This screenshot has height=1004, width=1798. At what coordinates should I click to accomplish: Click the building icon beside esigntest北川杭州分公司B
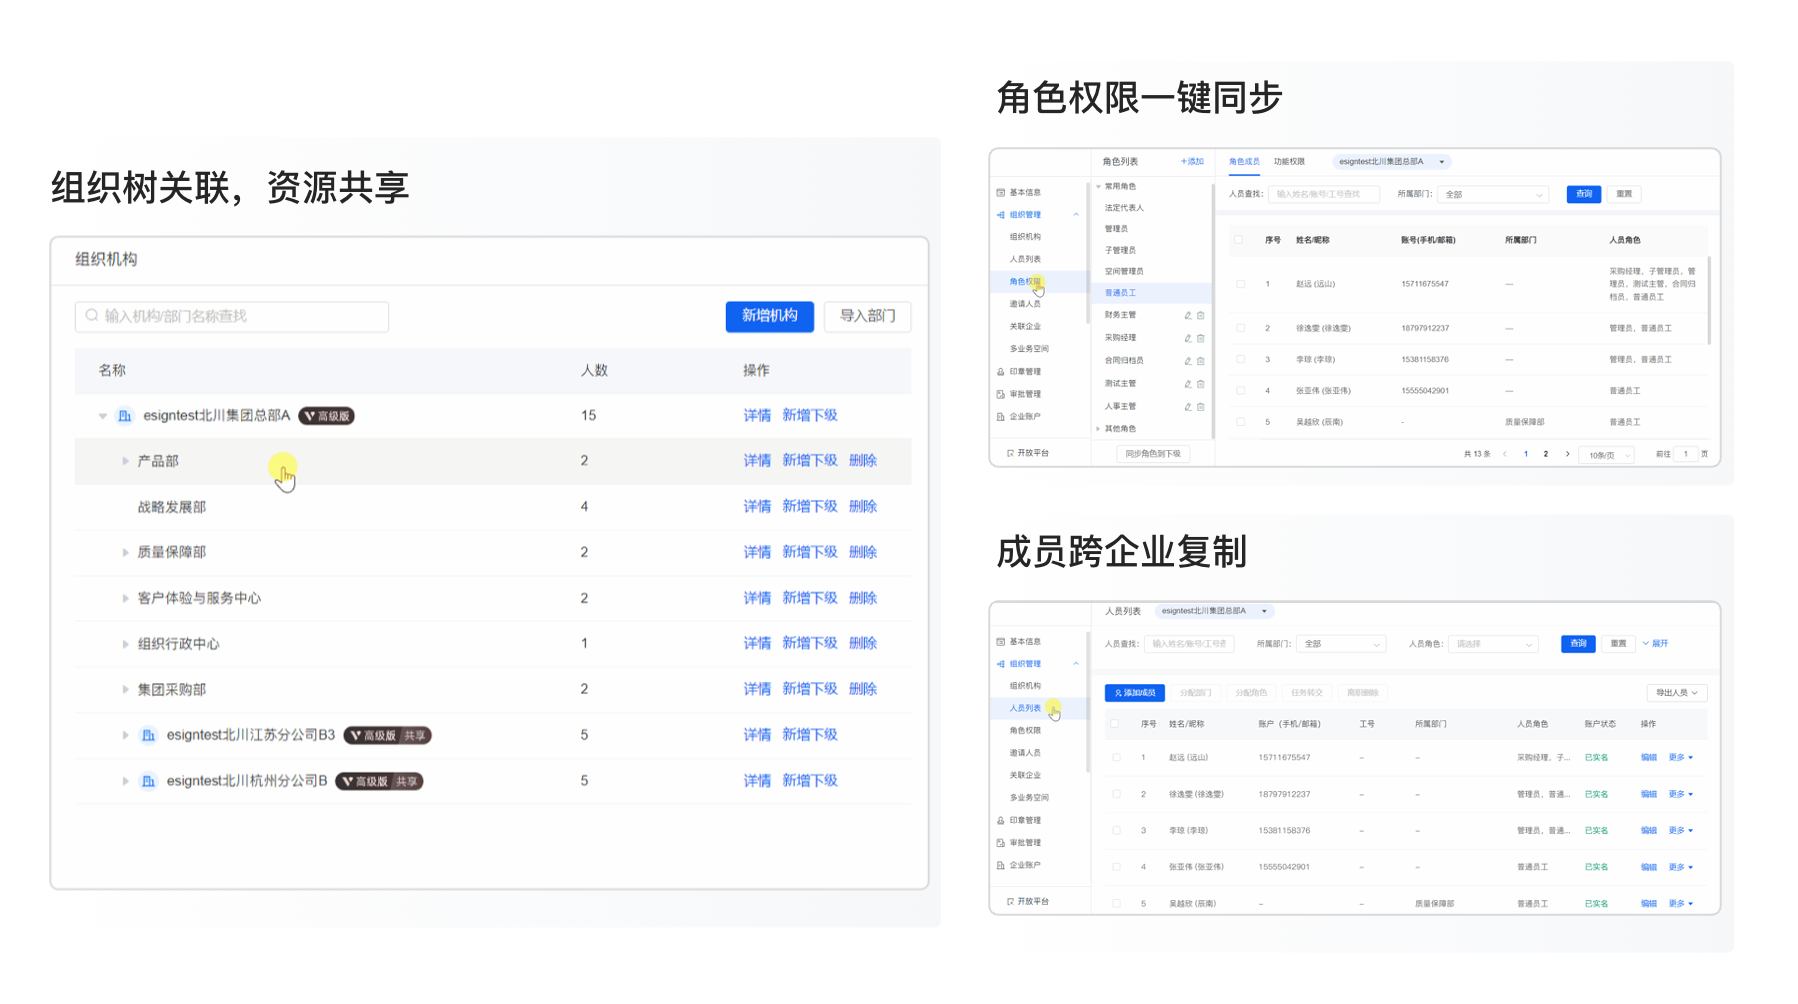pos(148,781)
